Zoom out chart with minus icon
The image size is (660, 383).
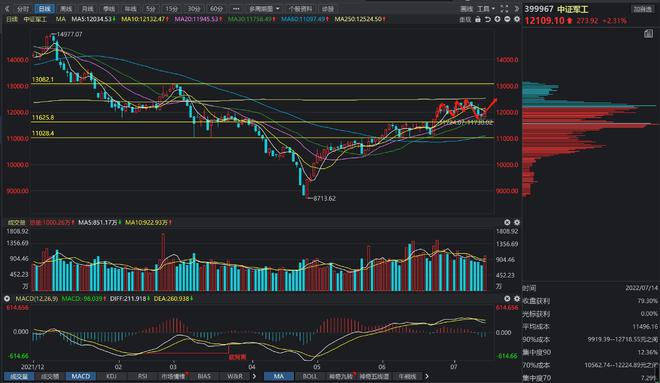click(x=507, y=19)
